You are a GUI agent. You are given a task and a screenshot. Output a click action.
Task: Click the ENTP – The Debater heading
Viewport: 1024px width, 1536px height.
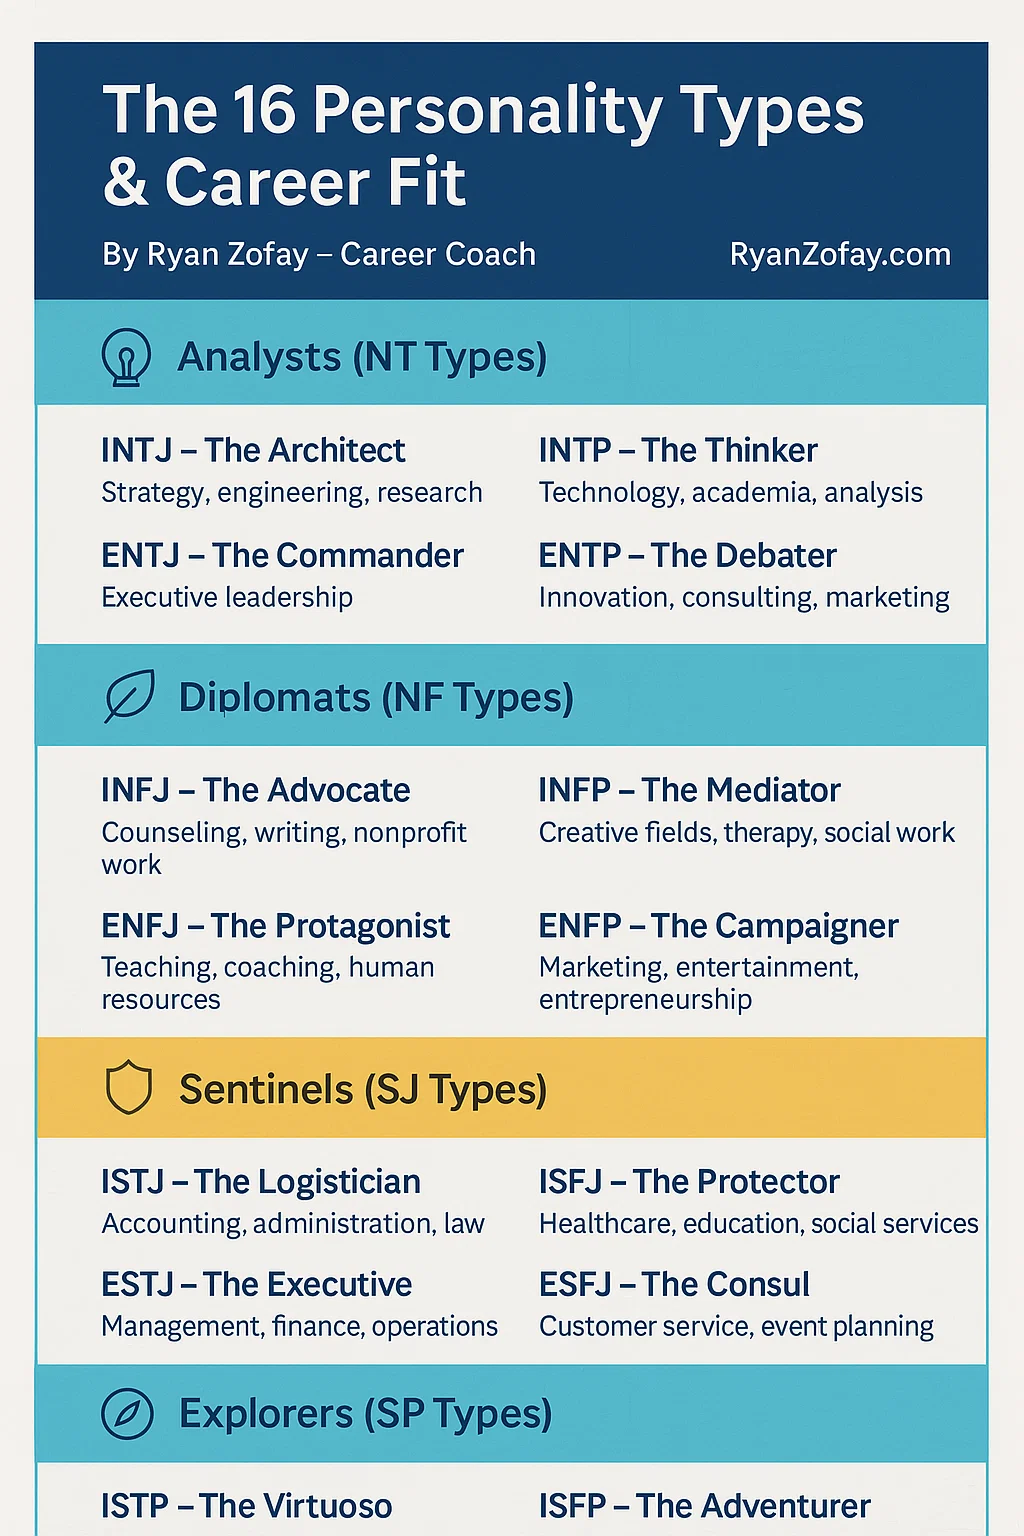(x=687, y=556)
